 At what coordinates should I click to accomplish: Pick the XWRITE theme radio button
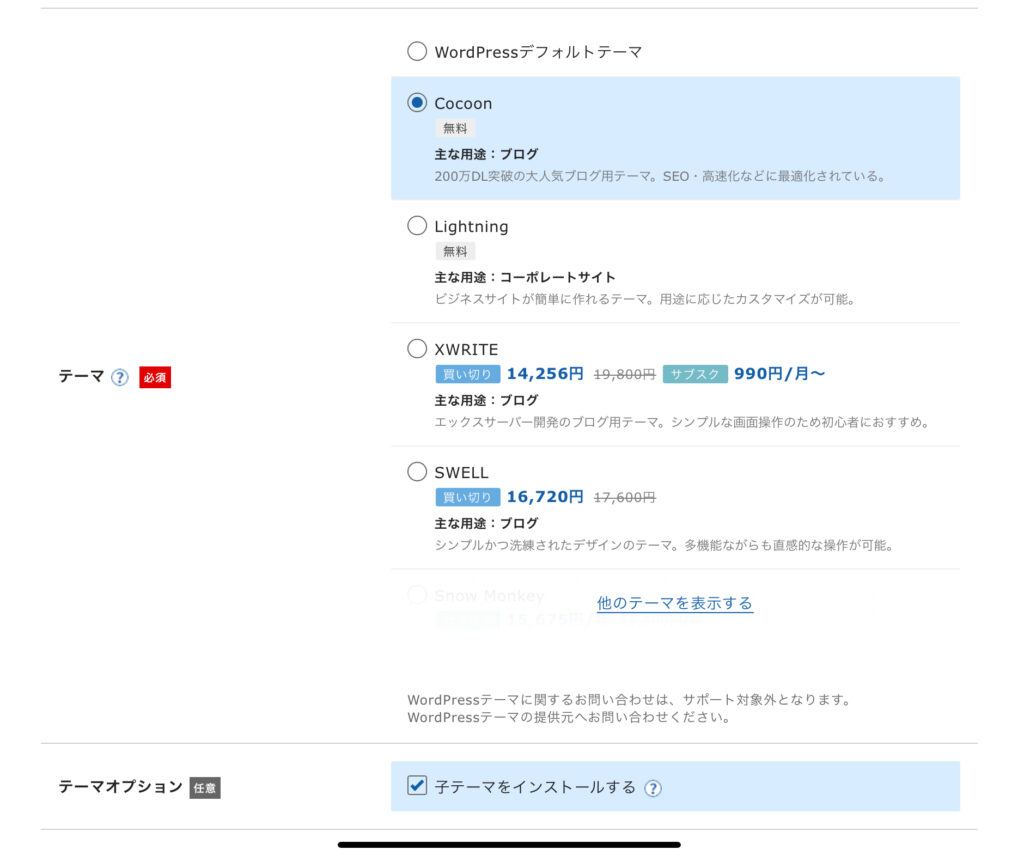click(x=417, y=348)
